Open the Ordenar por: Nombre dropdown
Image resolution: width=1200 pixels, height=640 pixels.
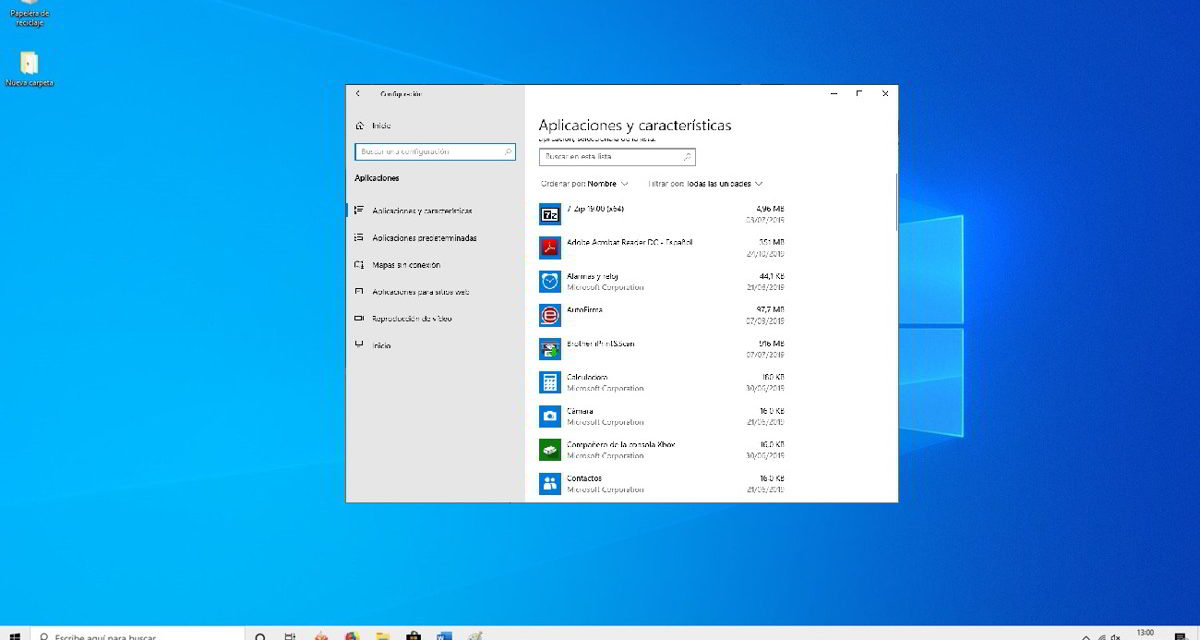585,184
